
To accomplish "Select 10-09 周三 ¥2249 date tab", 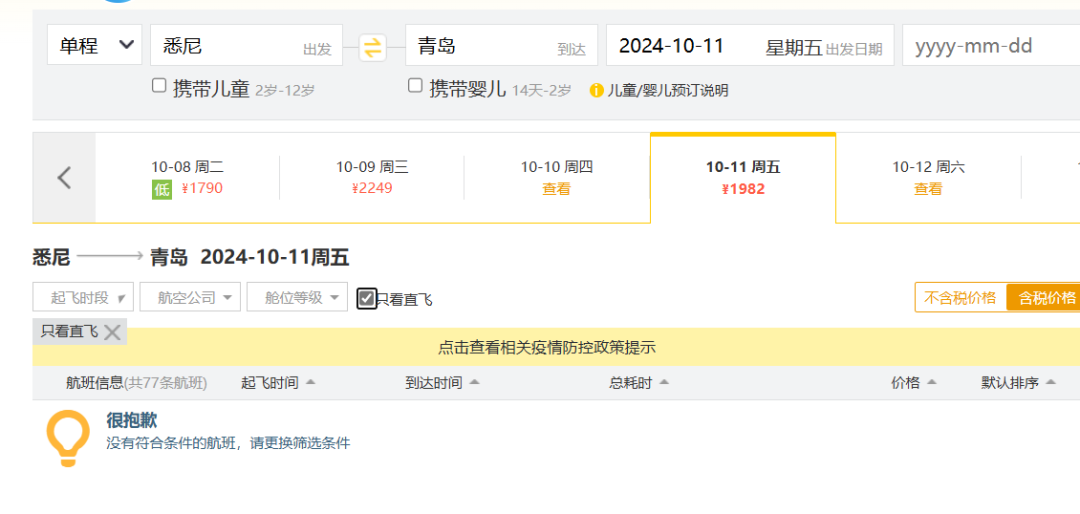I will click(x=372, y=178).
